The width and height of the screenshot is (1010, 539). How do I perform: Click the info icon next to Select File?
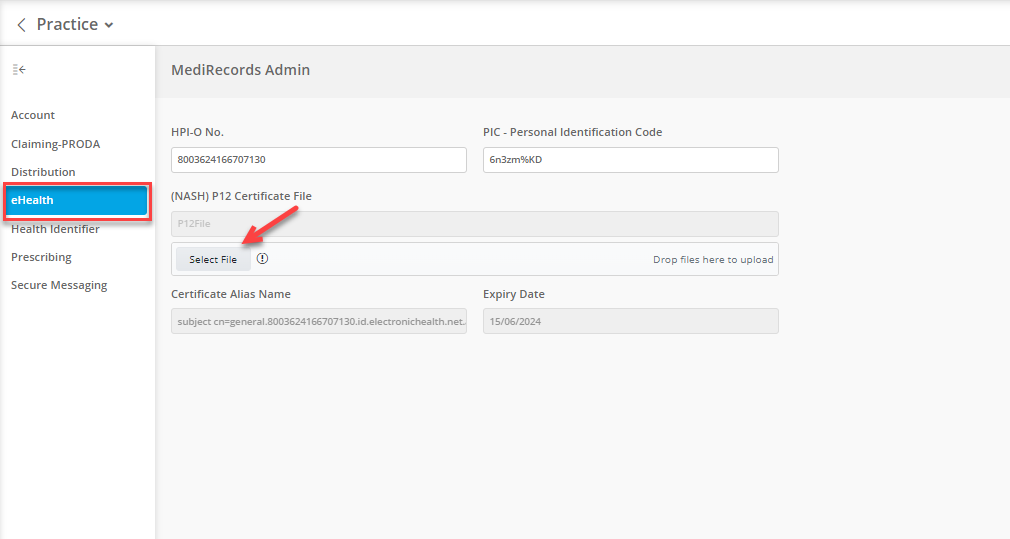pyautogui.click(x=262, y=258)
